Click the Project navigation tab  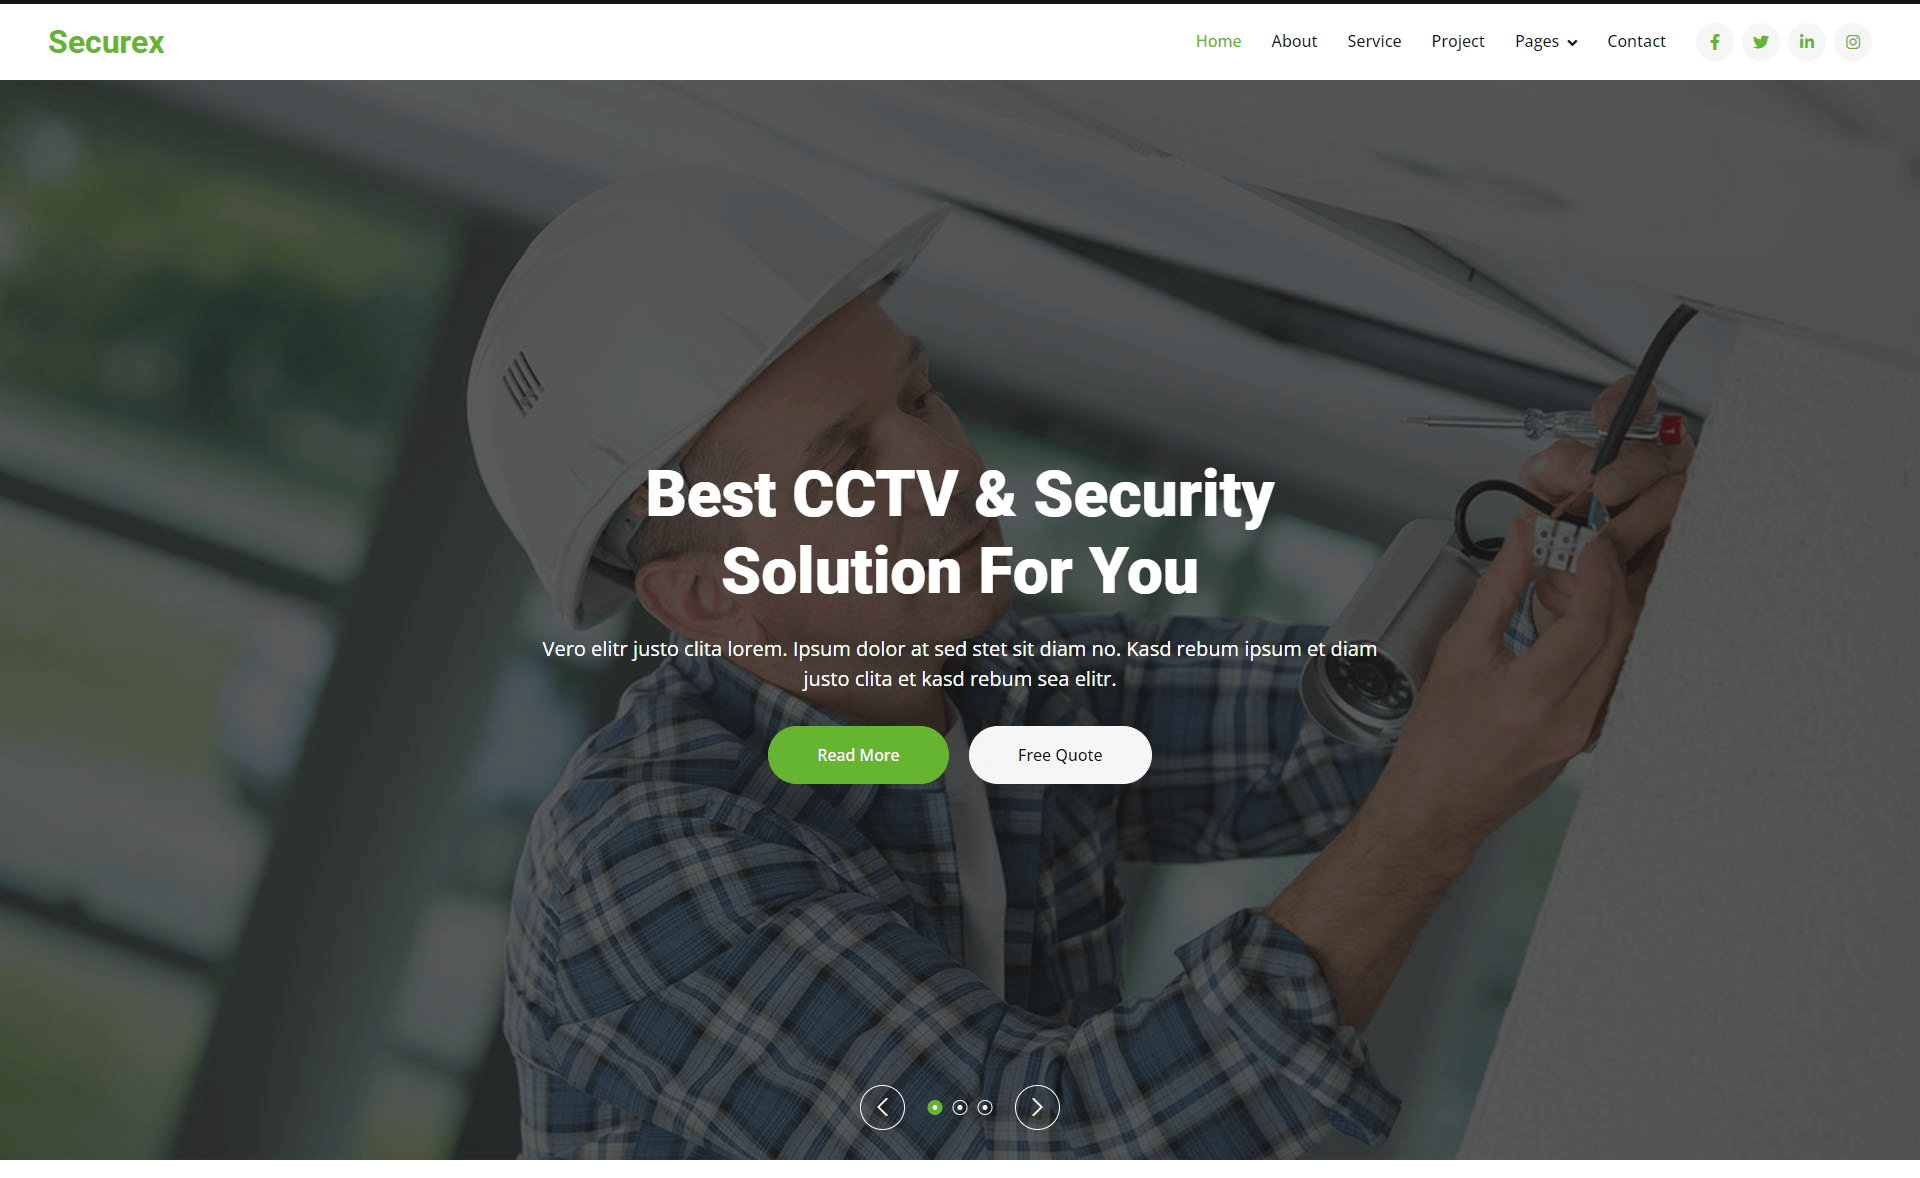[x=1458, y=41]
